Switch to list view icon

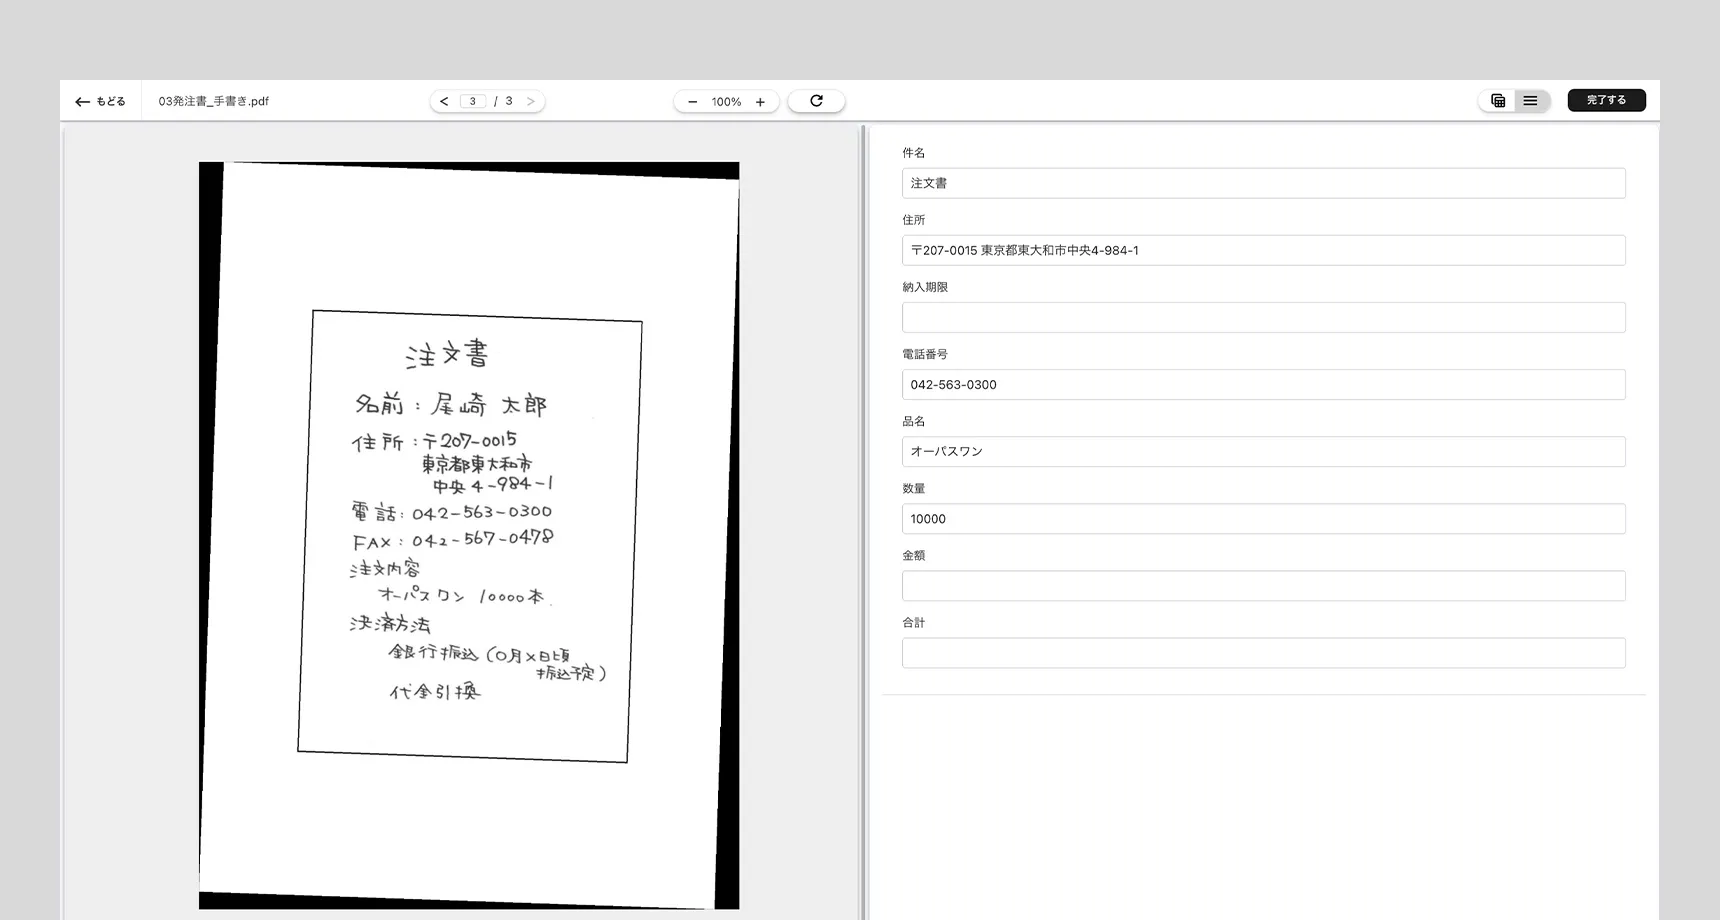coord(1530,101)
